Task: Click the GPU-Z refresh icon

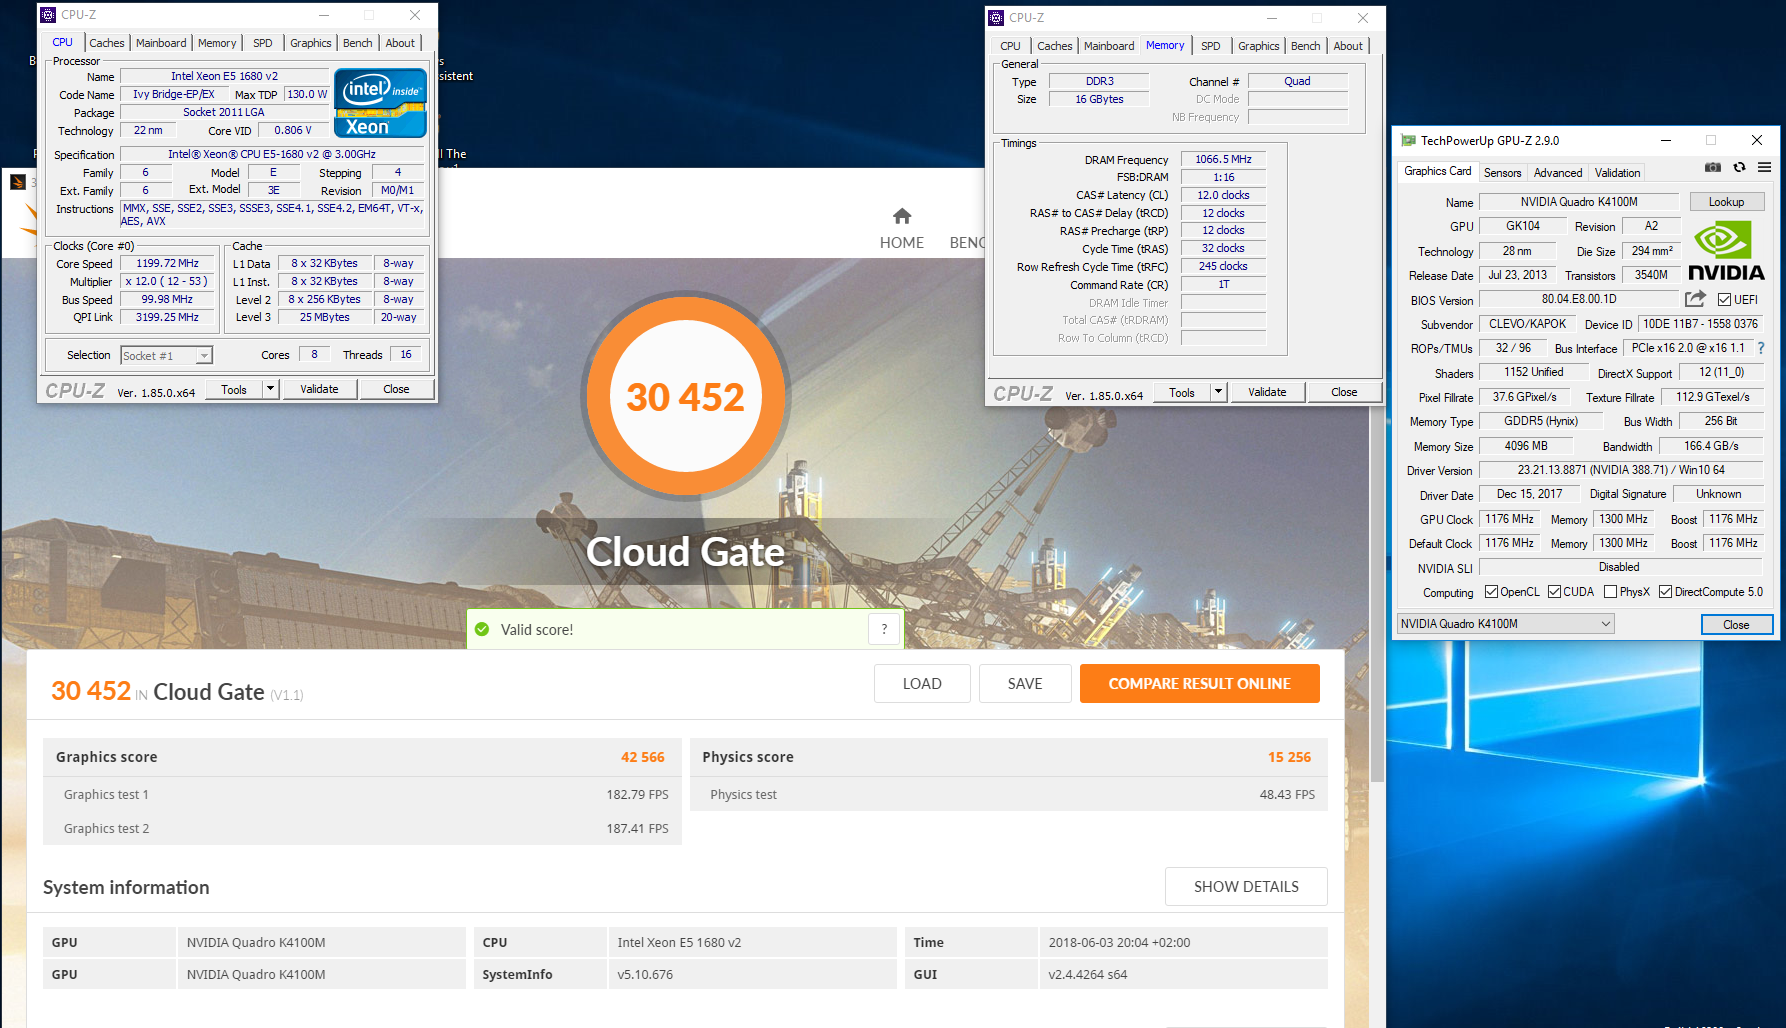Action: click(x=1739, y=167)
